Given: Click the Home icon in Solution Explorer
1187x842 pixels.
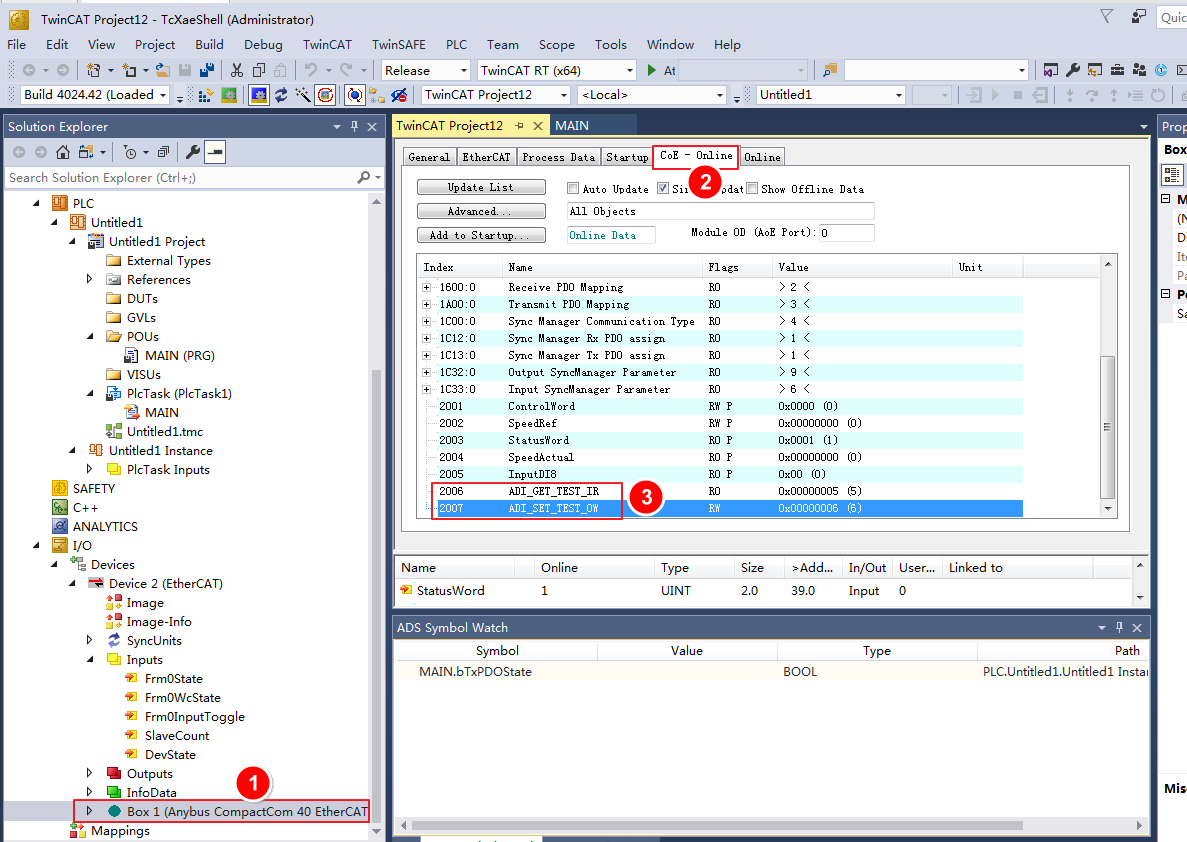Looking at the screenshot, I should tap(63, 152).
